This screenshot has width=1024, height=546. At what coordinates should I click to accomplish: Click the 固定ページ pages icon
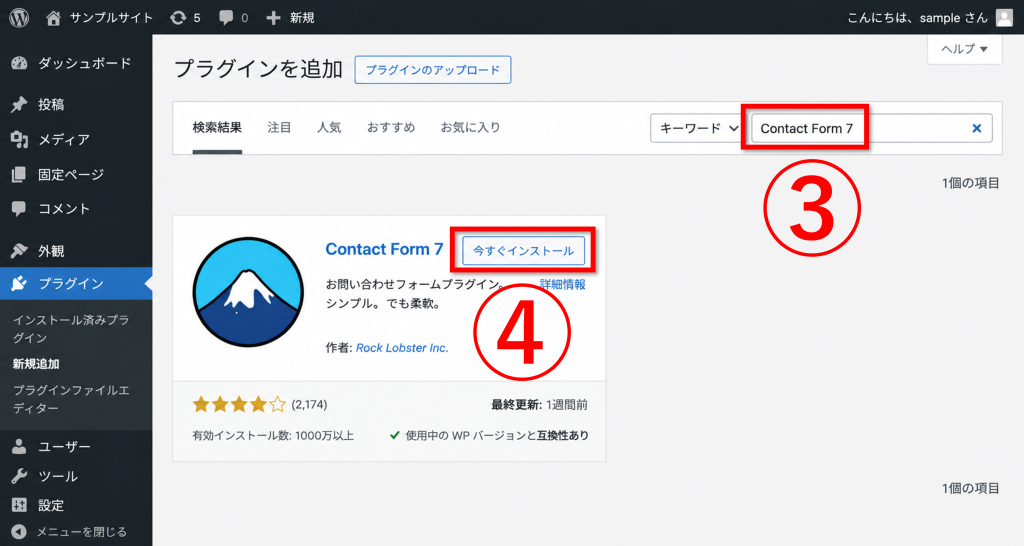click(20, 174)
